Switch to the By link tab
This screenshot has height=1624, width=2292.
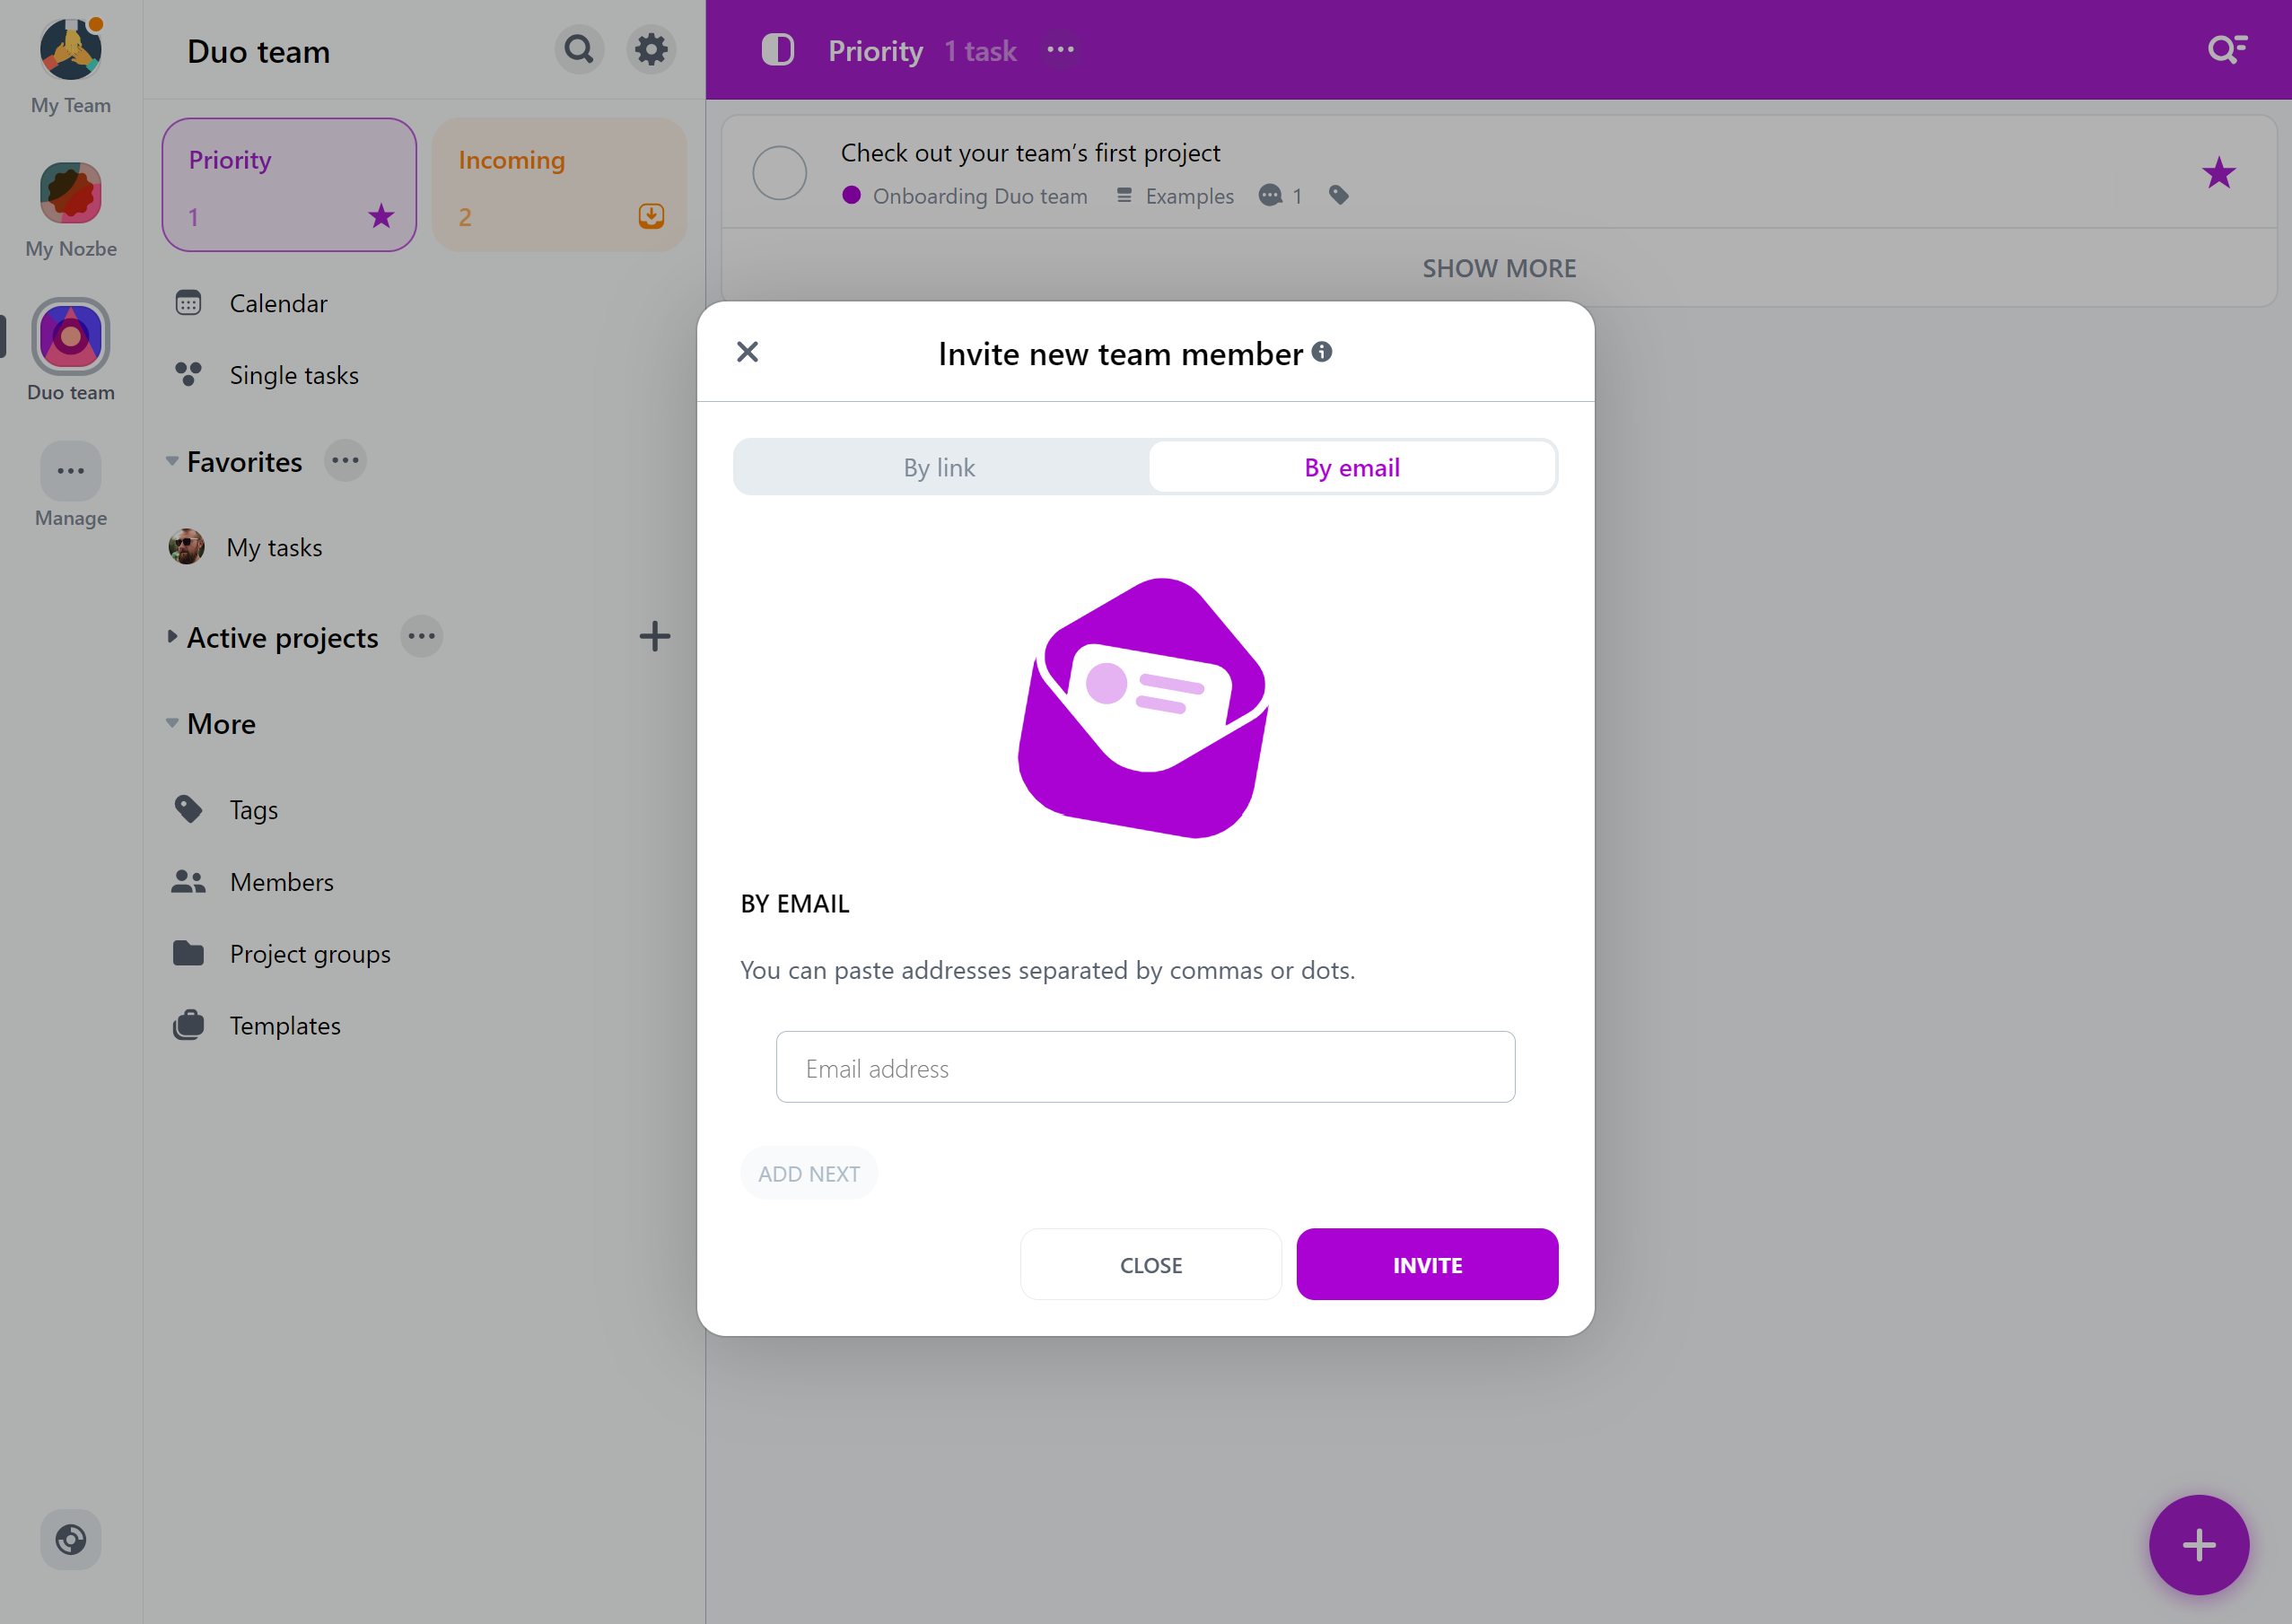(x=940, y=466)
